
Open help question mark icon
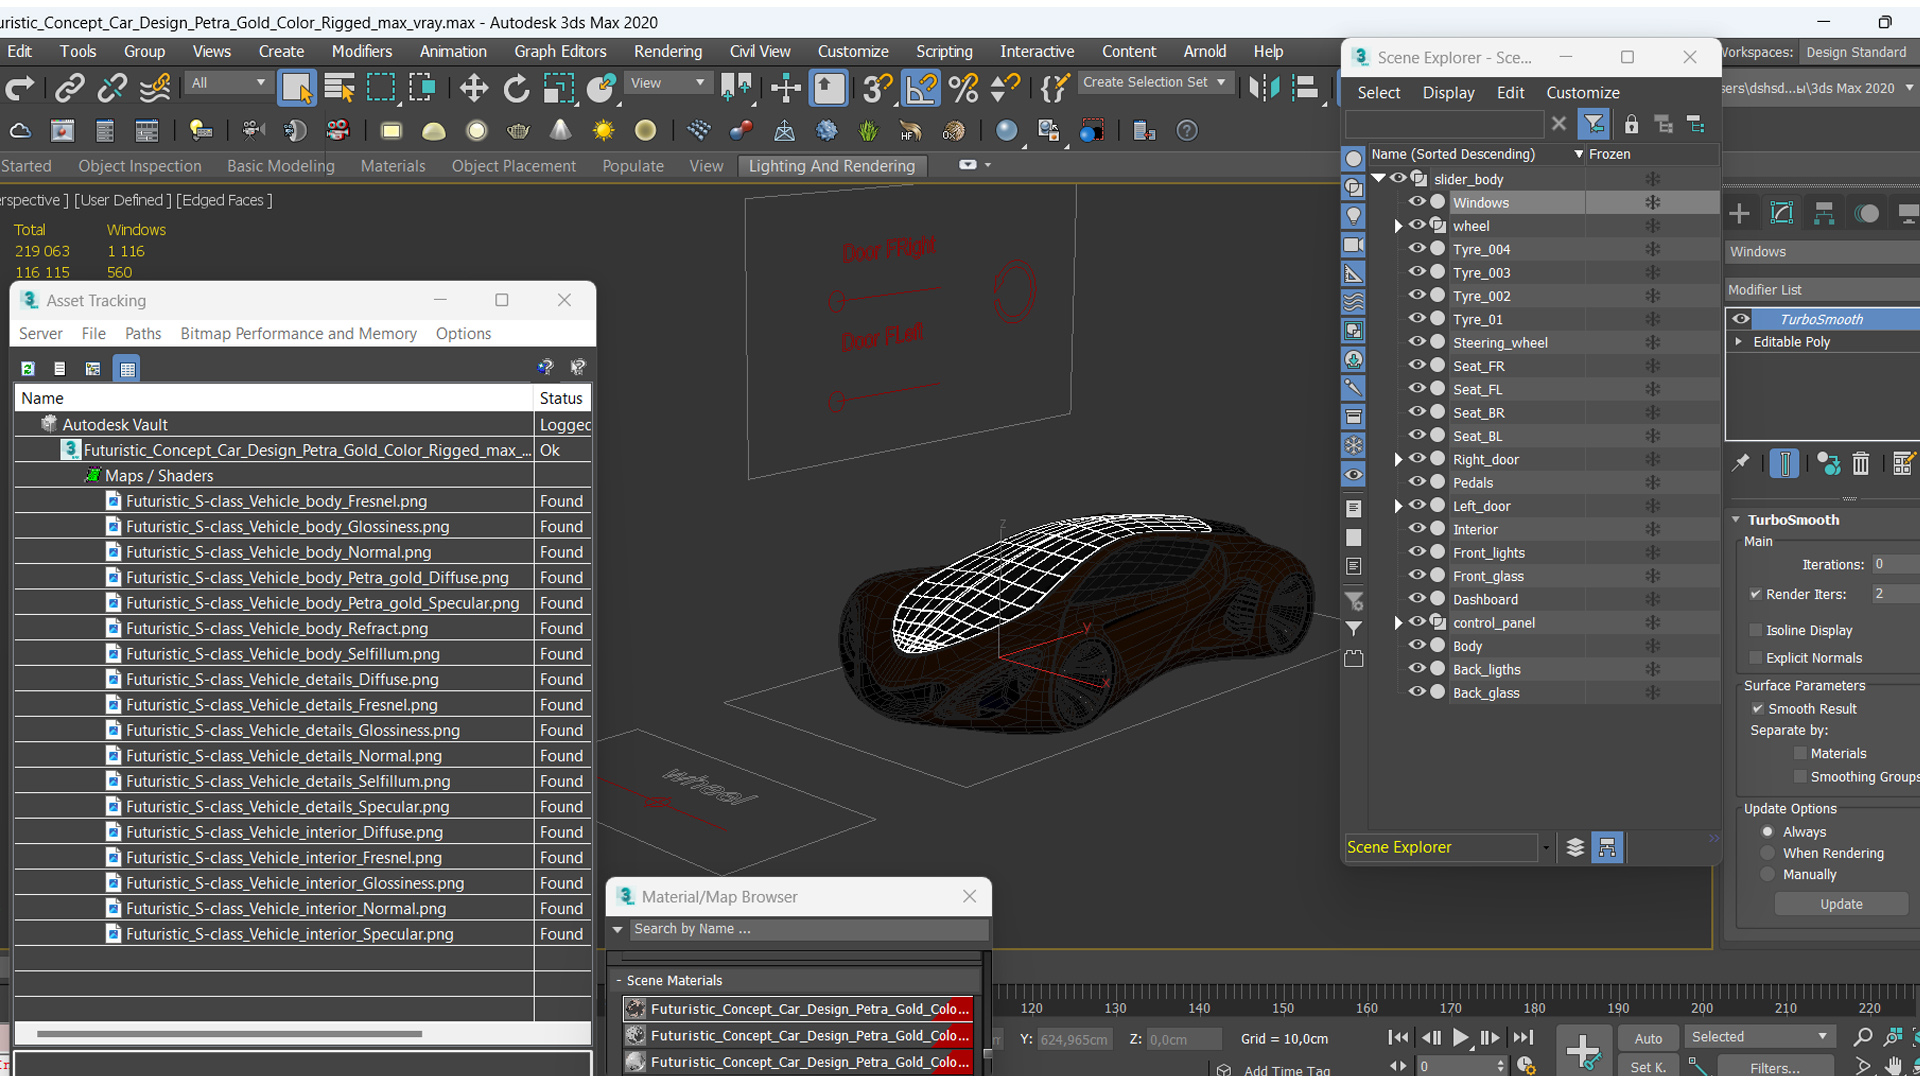(1187, 131)
